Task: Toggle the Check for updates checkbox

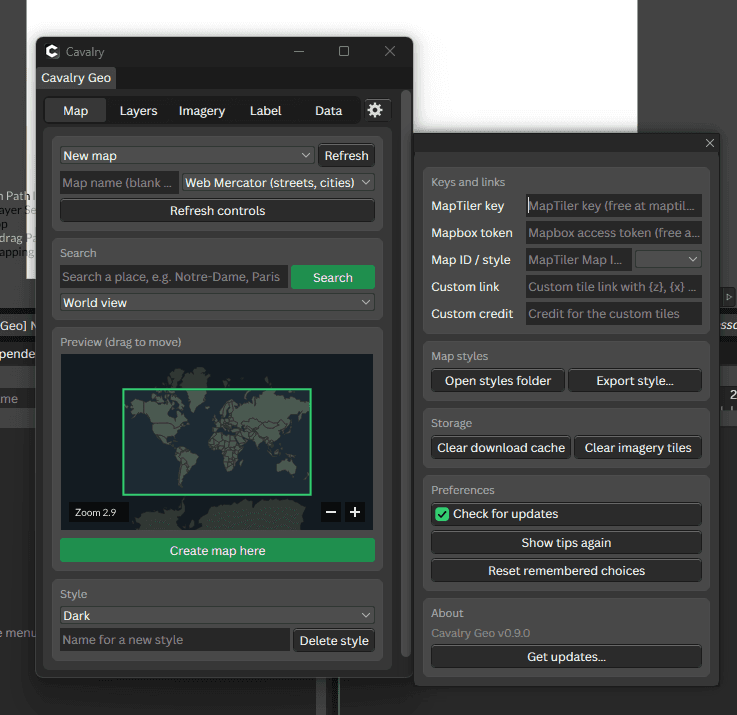Action: [442, 514]
